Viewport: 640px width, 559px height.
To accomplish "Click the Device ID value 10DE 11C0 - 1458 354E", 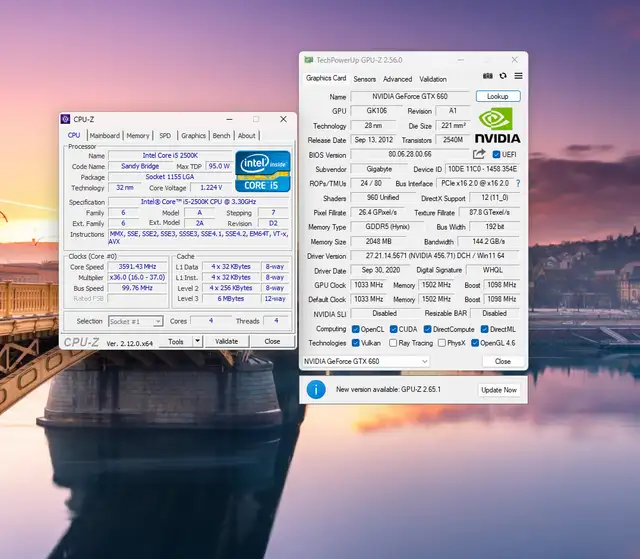I will coord(482,169).
